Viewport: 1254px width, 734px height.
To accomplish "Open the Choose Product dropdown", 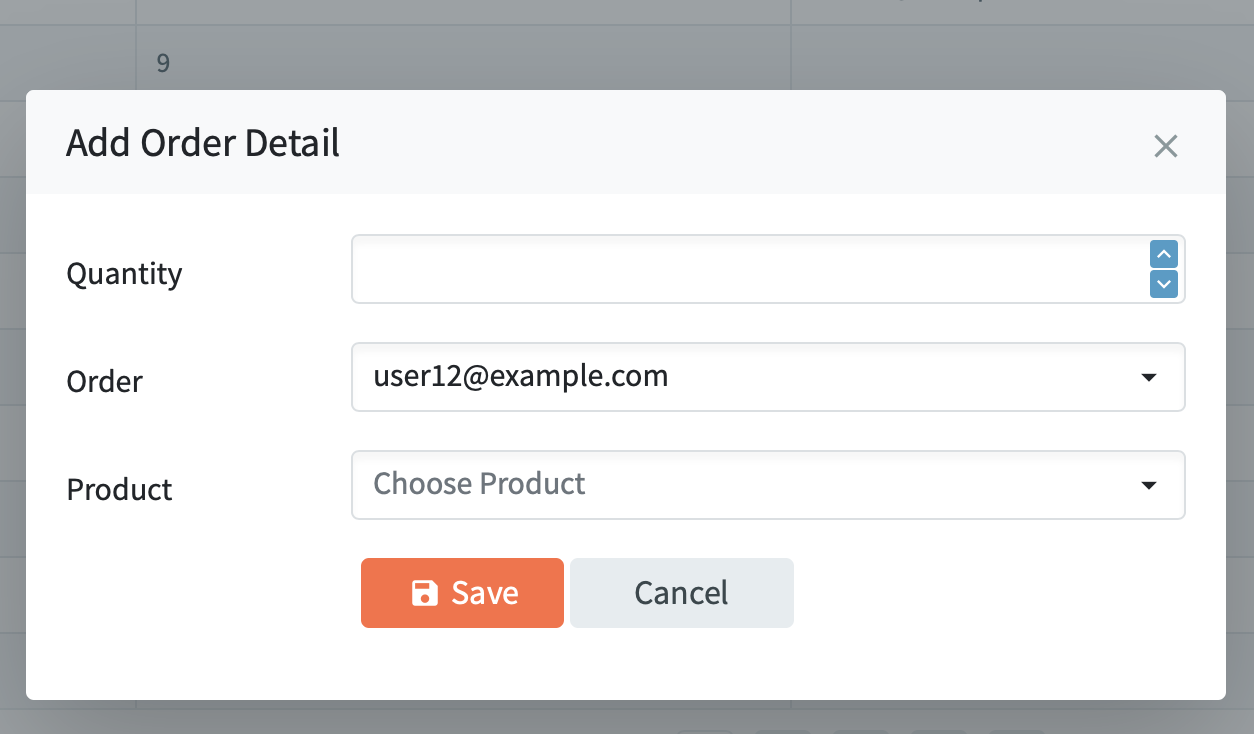I will [768, 485].
